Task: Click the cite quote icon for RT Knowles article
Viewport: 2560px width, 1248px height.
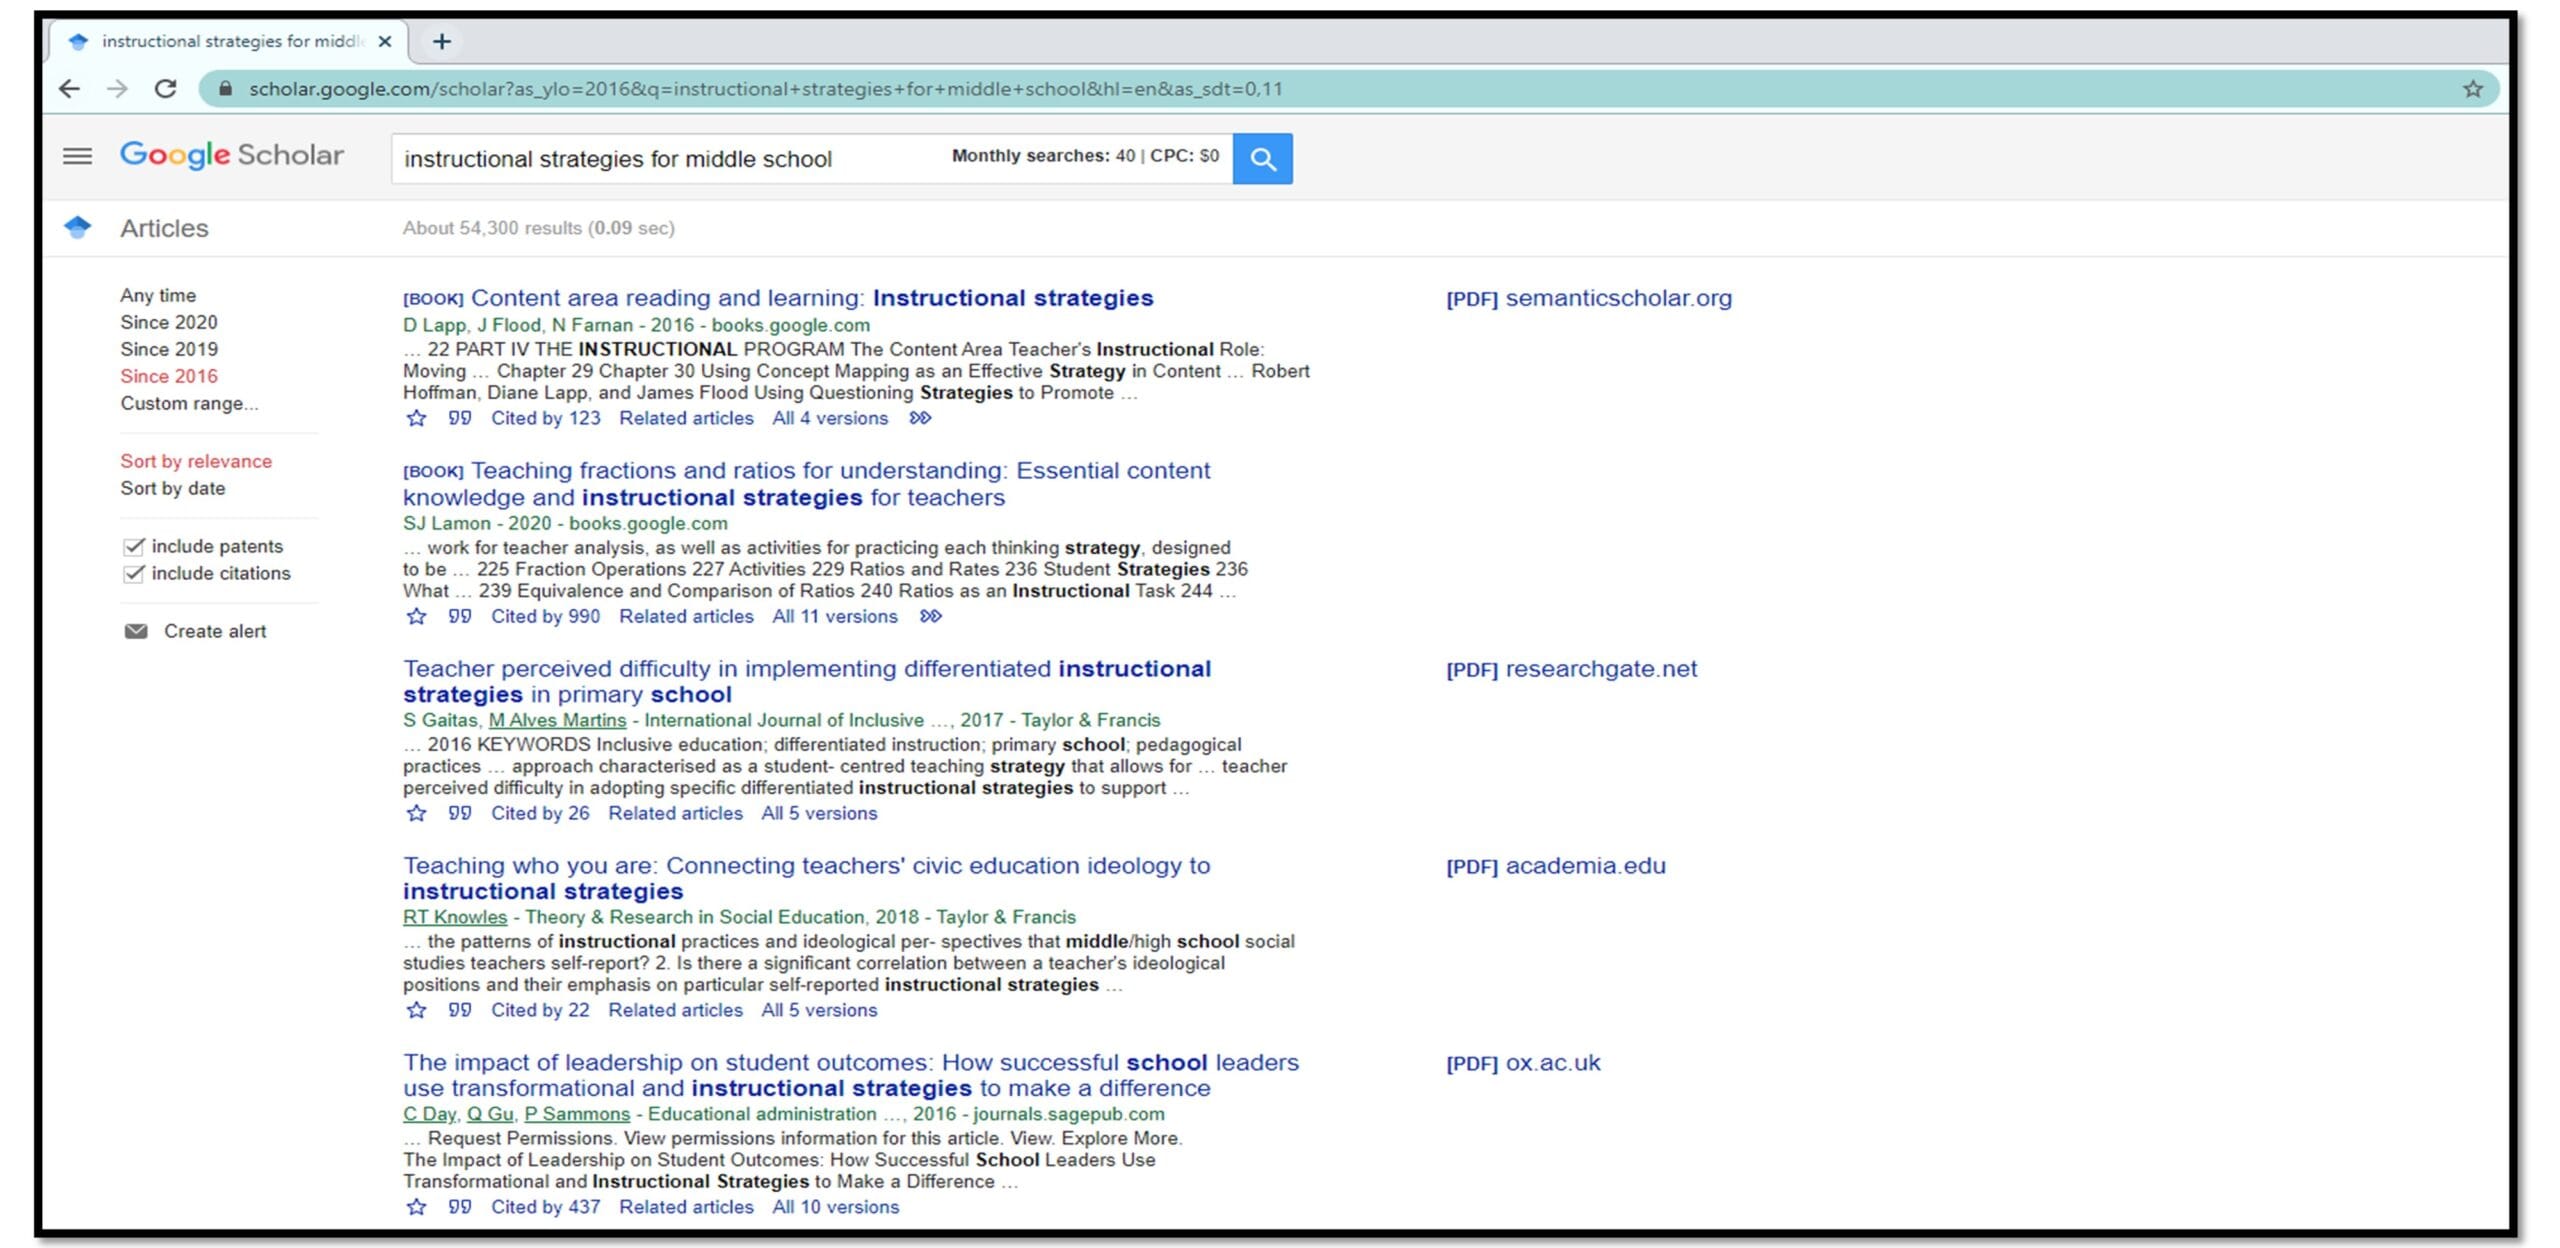Action: click(459, 1011)
